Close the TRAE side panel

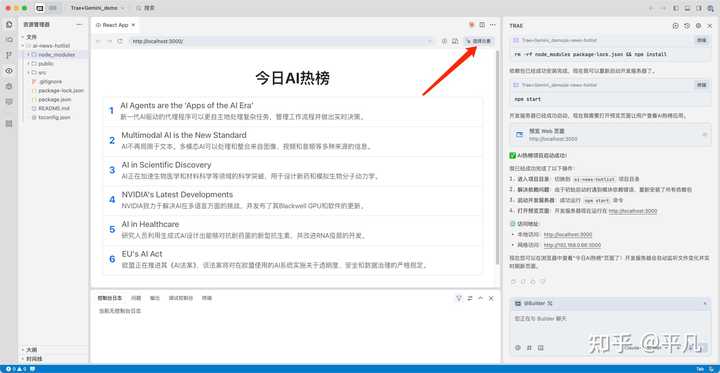pyautogui.click(x=710, y=26)
